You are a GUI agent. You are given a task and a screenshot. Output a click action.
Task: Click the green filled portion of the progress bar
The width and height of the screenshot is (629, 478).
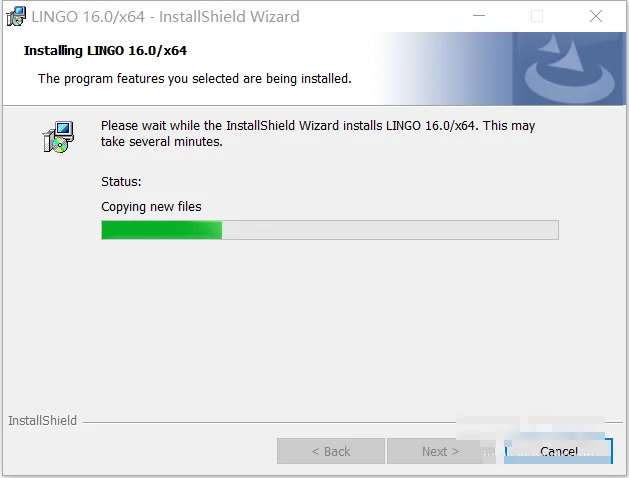pos(162,230)
